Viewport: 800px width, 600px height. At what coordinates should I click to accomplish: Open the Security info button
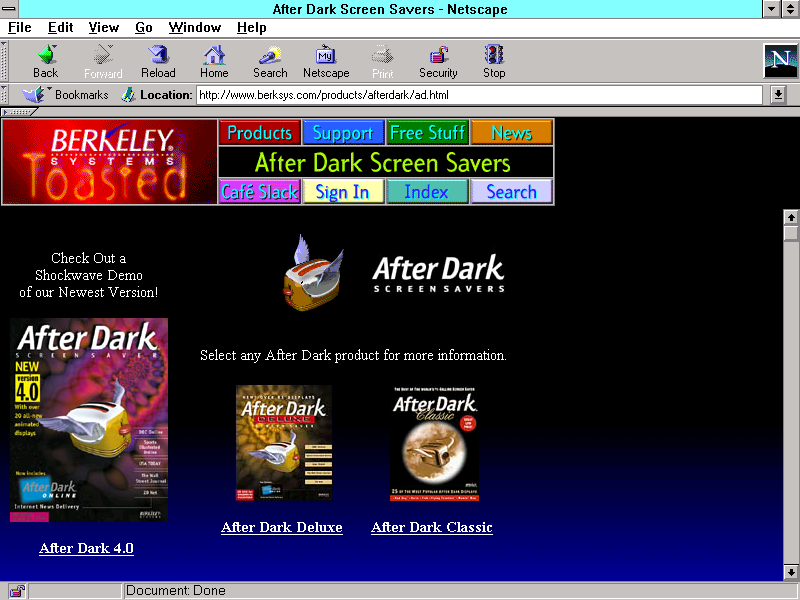(x=438, y=61)
